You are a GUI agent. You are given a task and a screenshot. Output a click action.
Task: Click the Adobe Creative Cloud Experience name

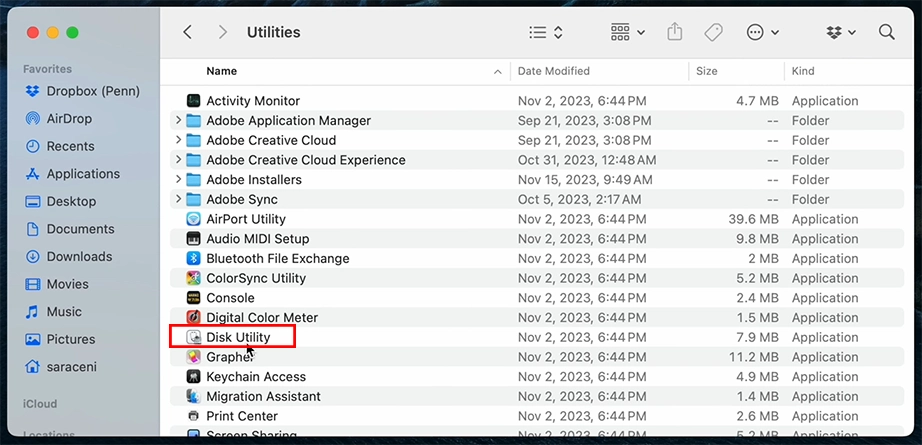[306, 160]
